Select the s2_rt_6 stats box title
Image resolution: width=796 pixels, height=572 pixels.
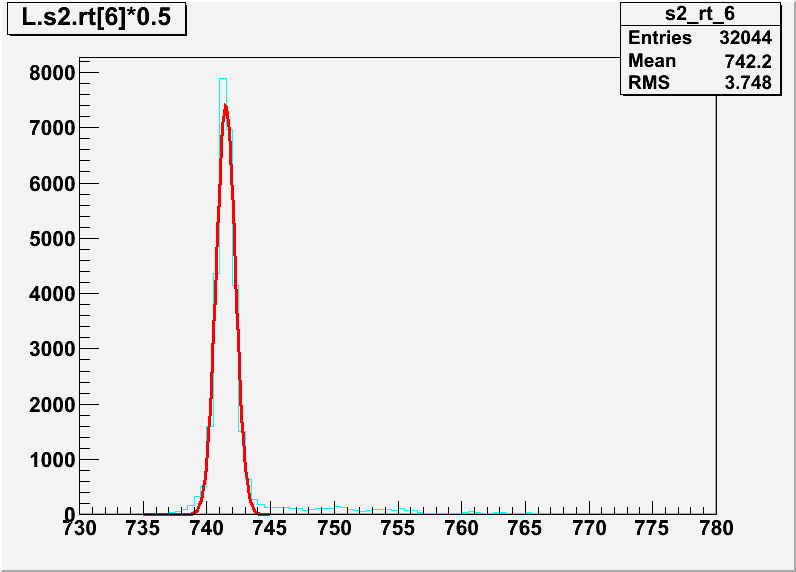tap(700, 14)
